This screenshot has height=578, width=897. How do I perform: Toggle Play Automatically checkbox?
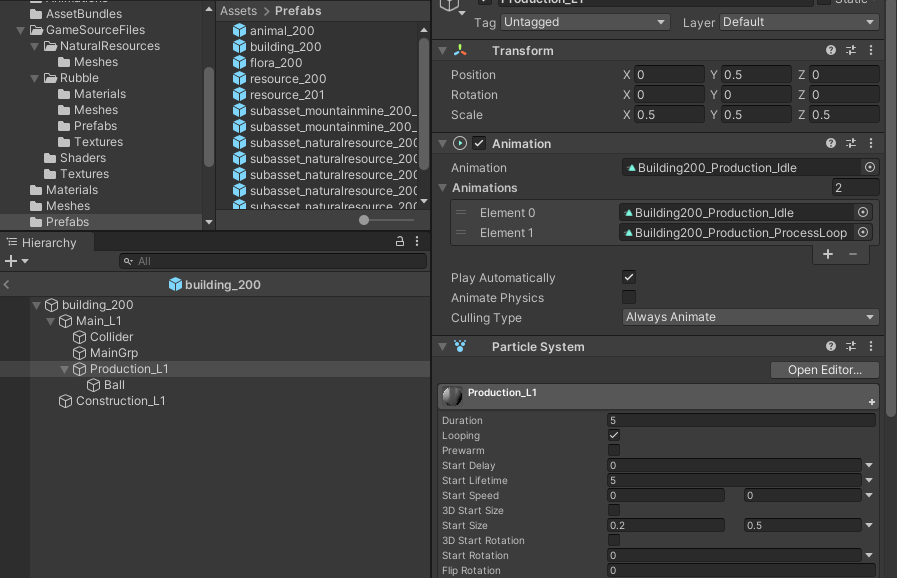click(x=629, y=277)
